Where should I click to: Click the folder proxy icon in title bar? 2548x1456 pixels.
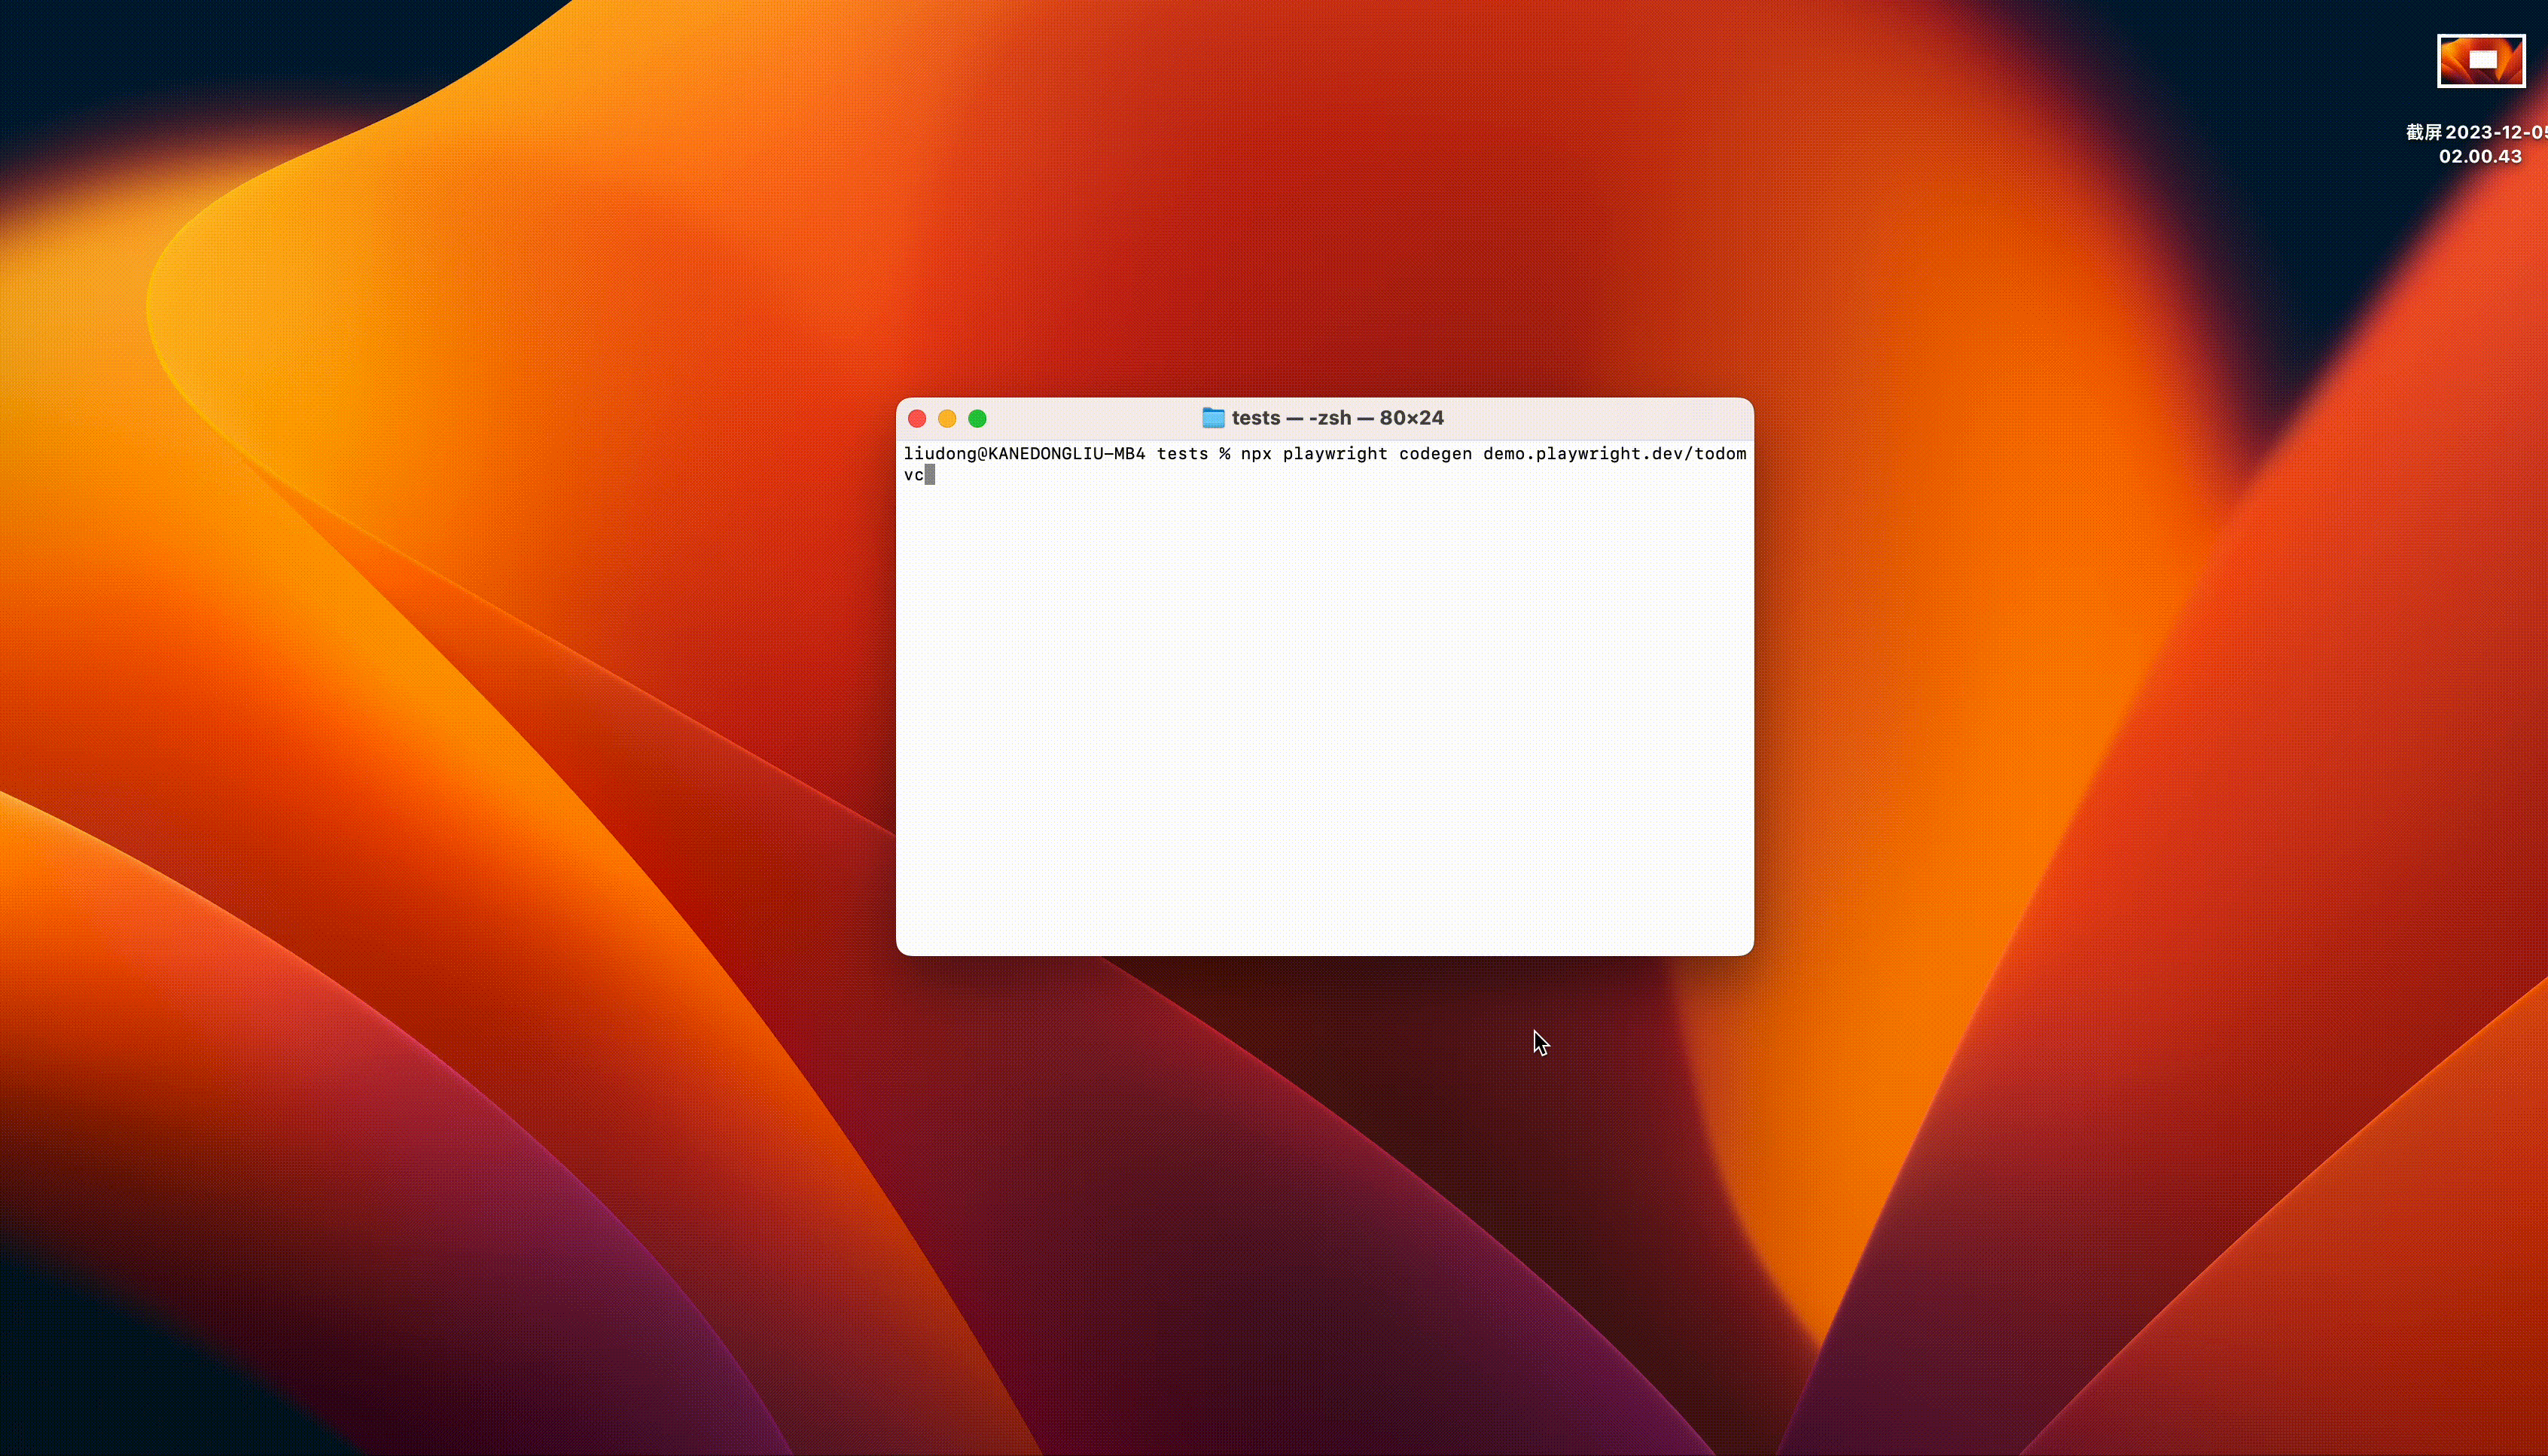pos(1212,418)
